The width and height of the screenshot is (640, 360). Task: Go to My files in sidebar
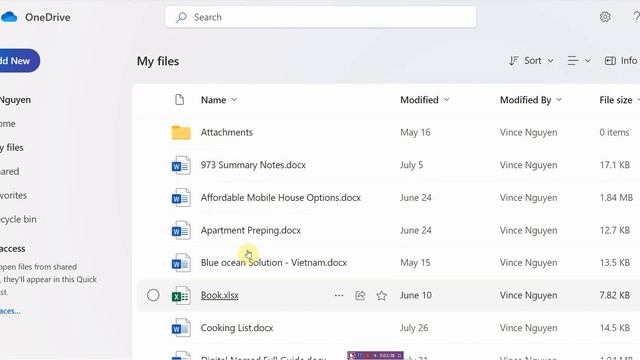click(12, 147)
